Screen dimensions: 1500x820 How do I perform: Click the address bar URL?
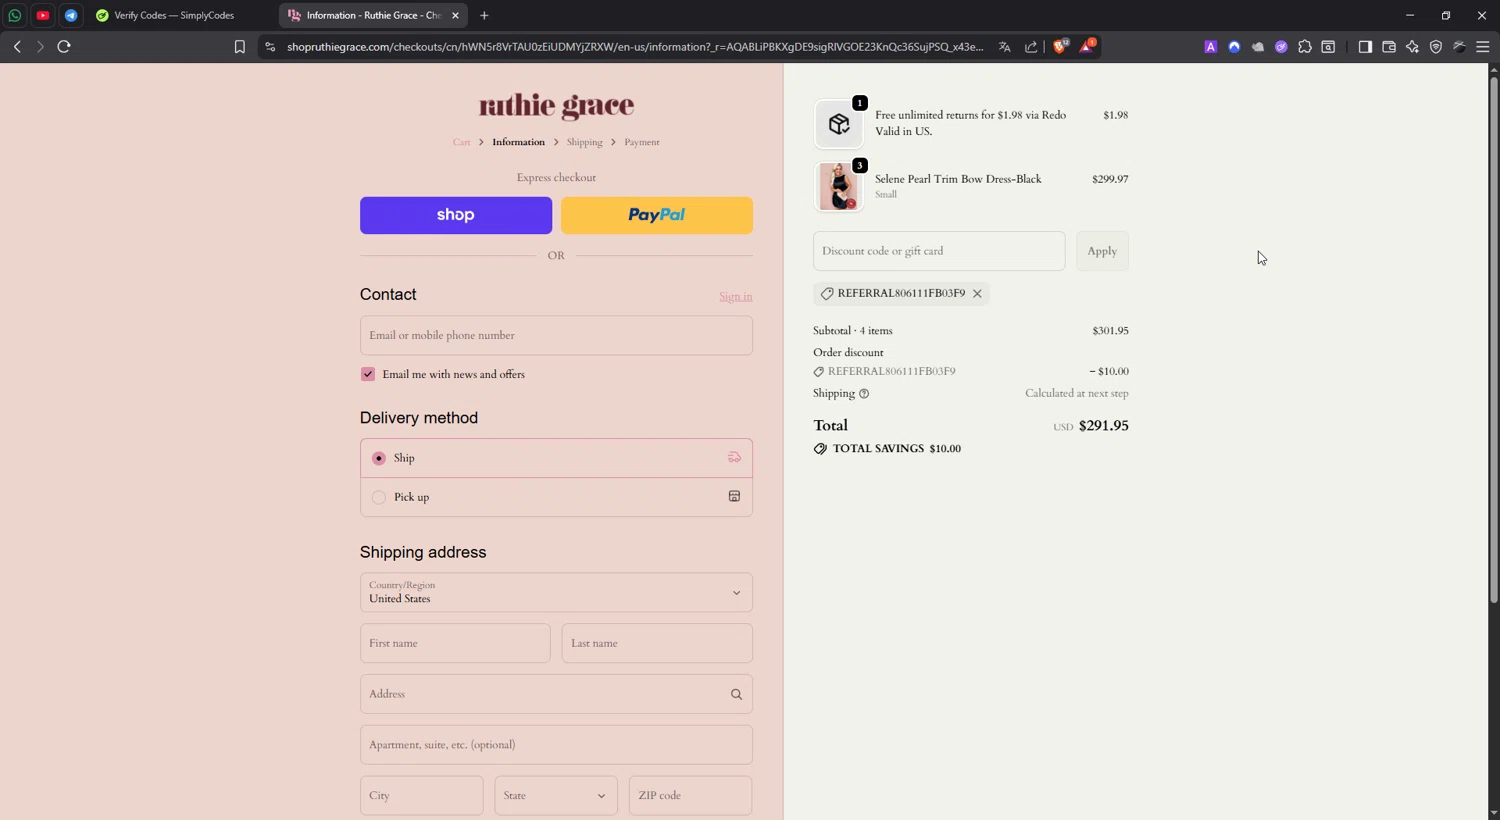pos(635,46)
